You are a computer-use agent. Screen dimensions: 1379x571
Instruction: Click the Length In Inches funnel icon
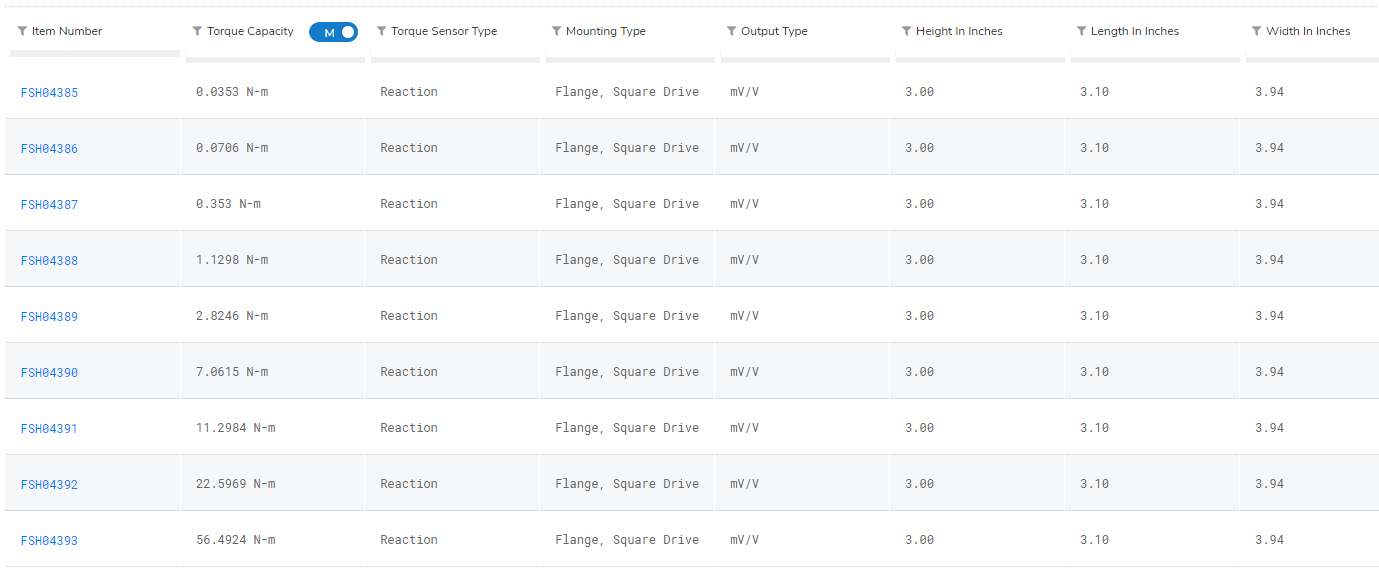(1081, 31)
